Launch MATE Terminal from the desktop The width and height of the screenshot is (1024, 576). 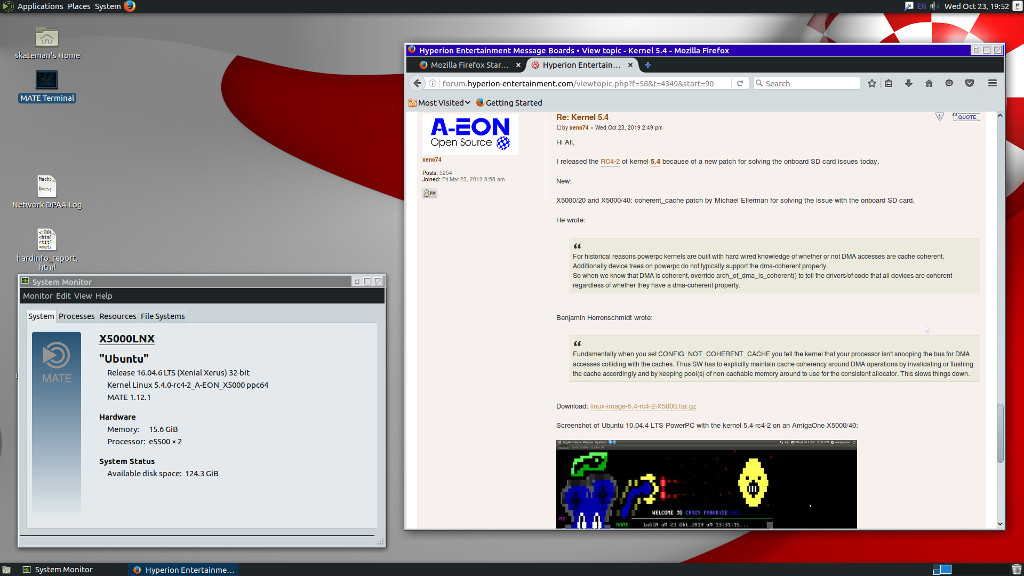47,80
